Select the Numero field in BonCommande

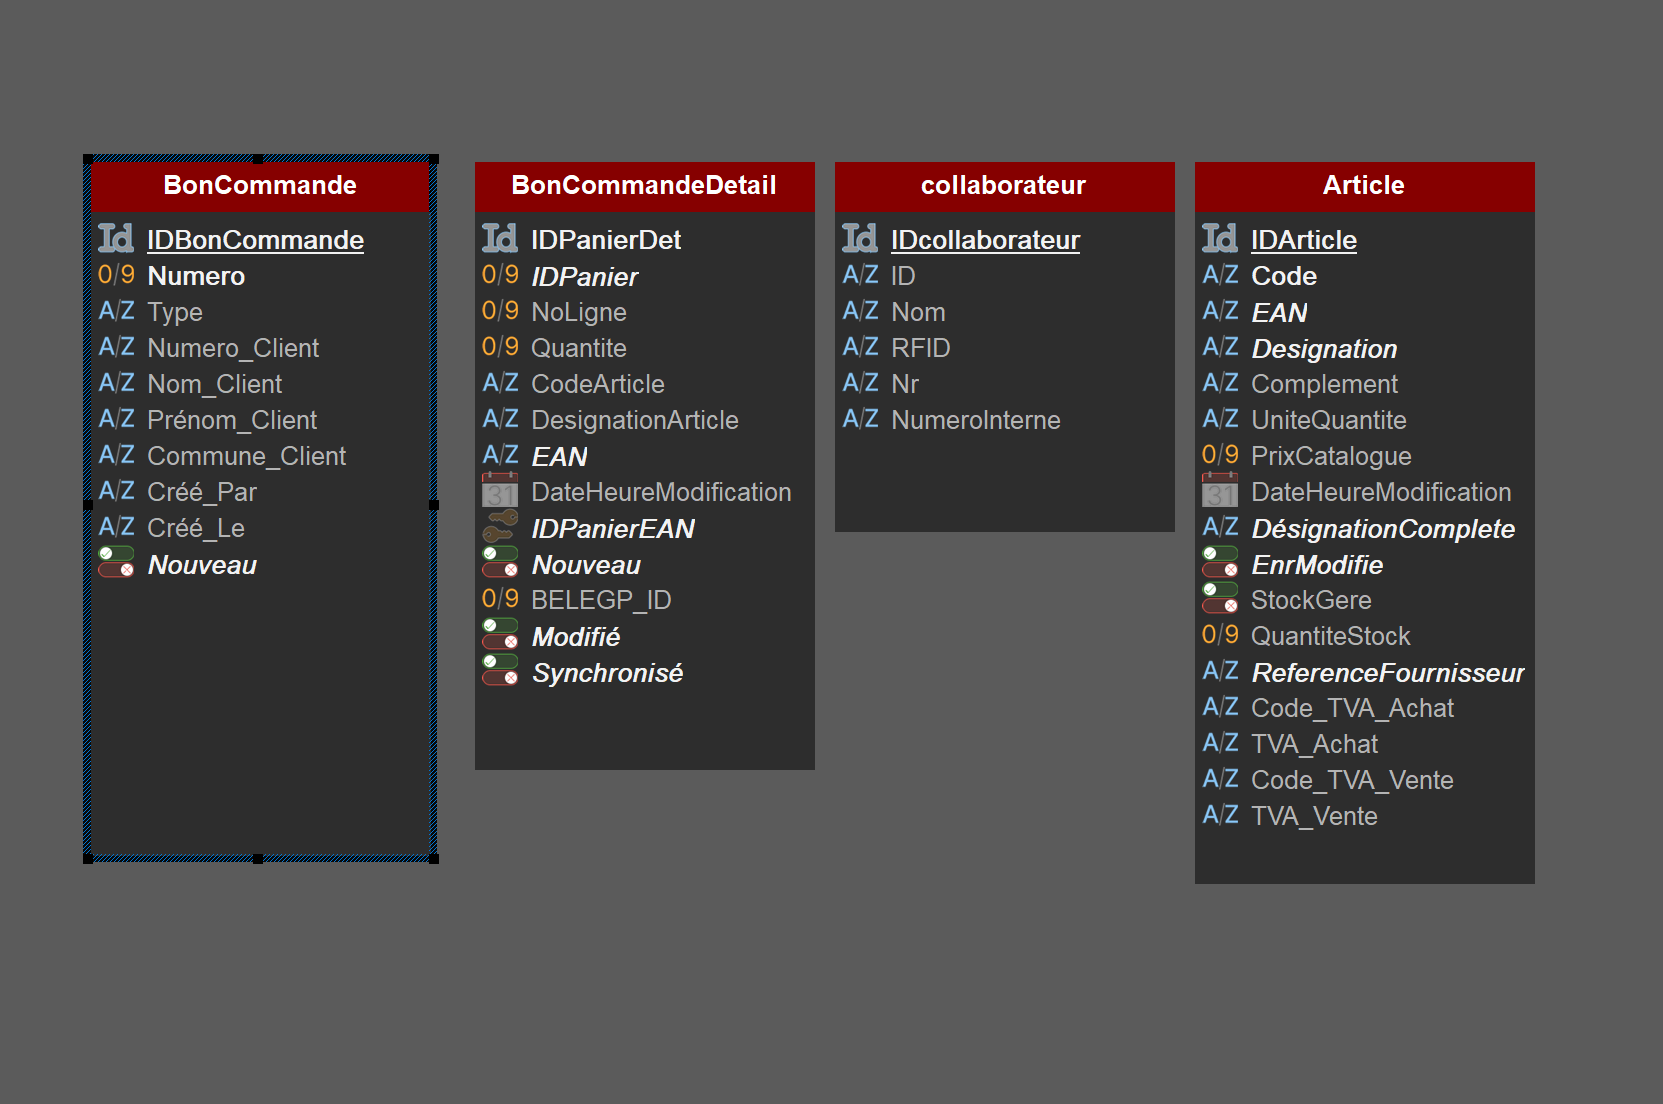196,276
